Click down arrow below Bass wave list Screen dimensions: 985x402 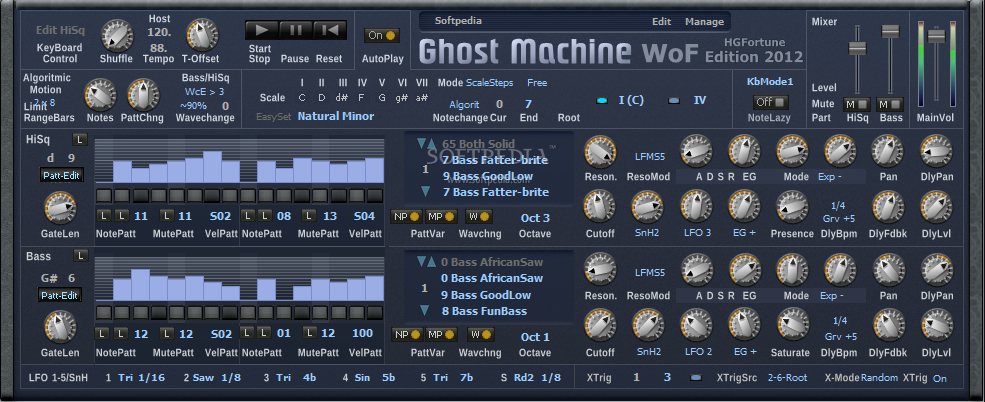[x=425, y=310]
